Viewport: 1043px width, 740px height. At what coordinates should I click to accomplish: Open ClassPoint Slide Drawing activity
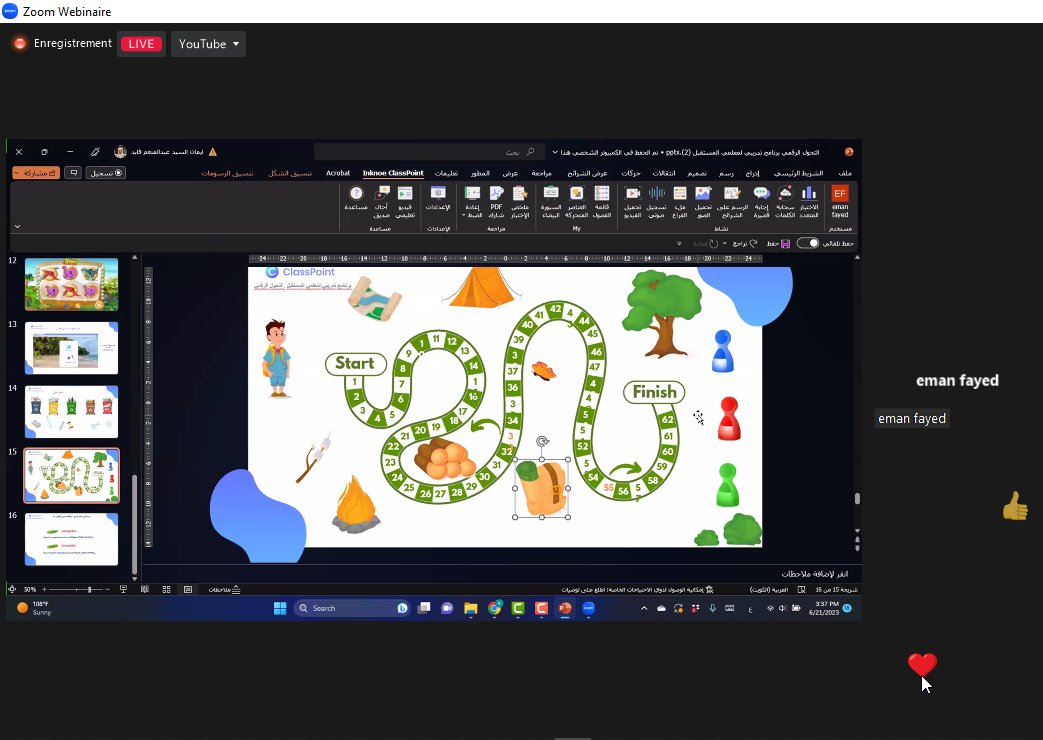pyautogui.click(x=732, y=201)
